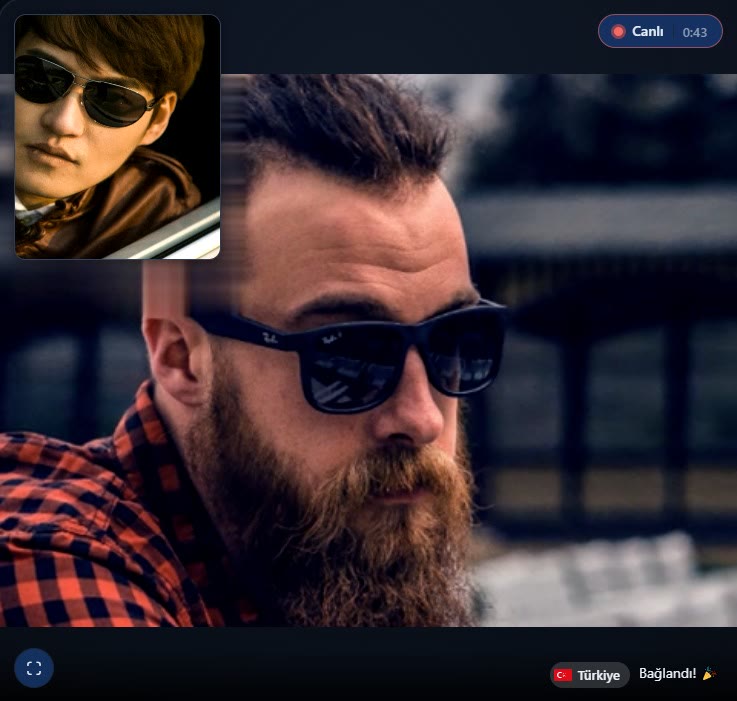
Task: Click the red live recording dot
Action: tap(618, 32)
